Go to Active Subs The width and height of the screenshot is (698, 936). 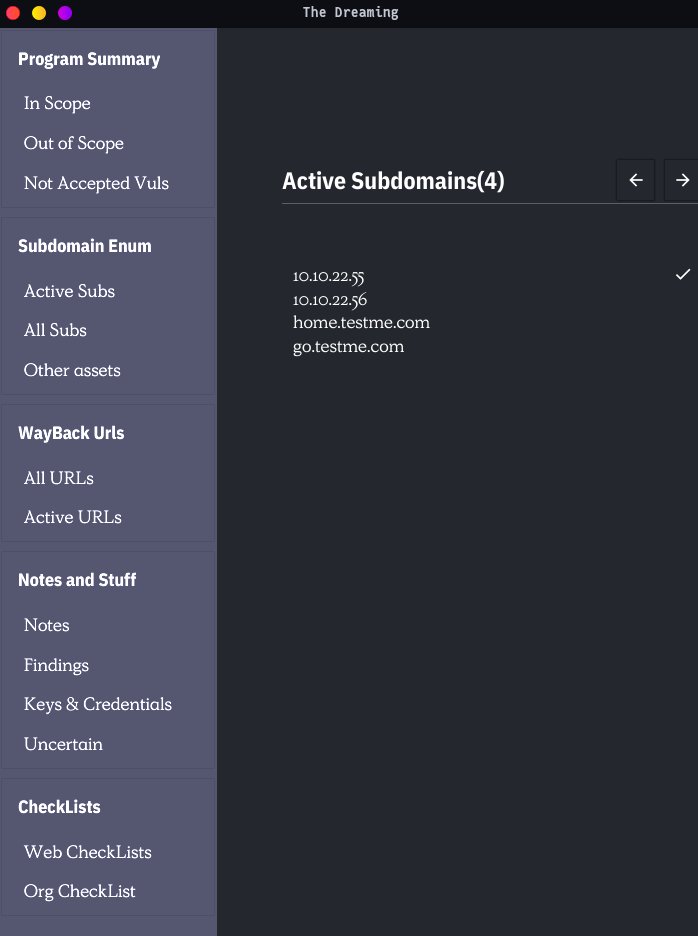click(x=69, y=291)
